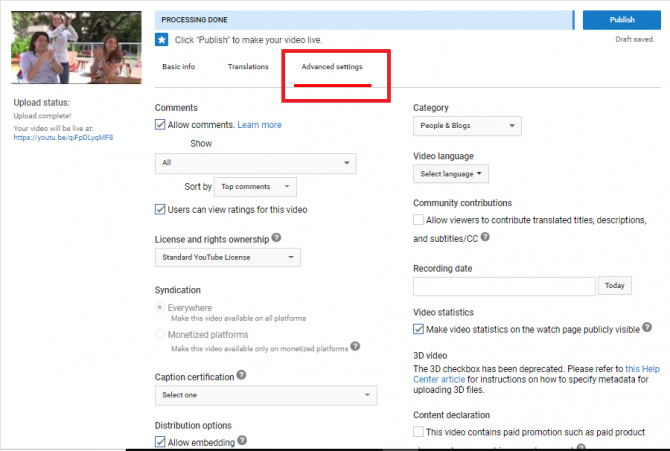Open the Select language dropdown
670x451 pixels.
click(x=451, y=174)
